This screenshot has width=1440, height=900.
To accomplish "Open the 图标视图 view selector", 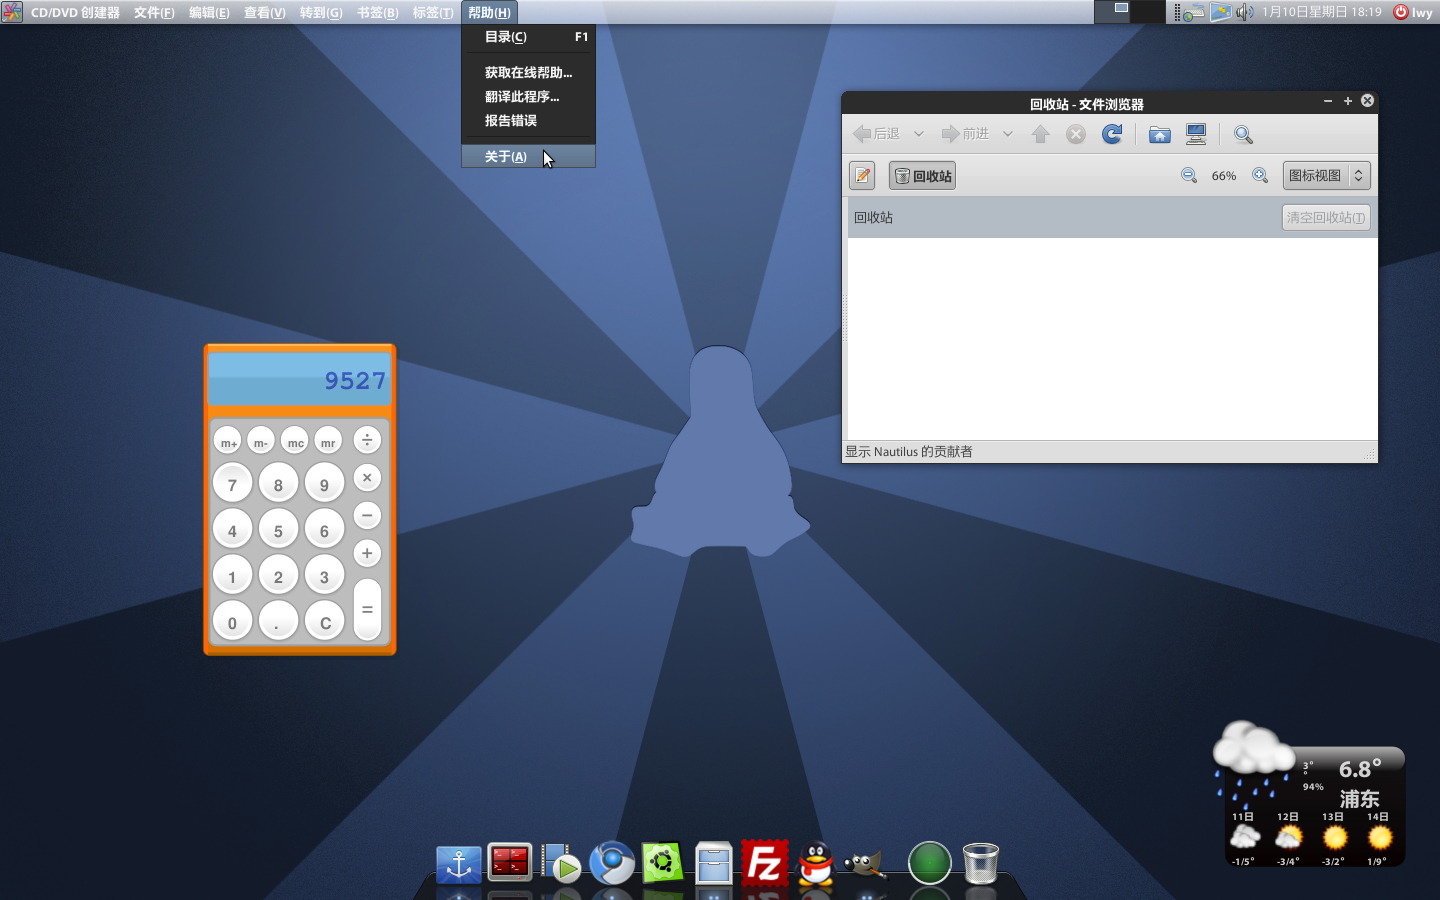I will point(1326,176).
